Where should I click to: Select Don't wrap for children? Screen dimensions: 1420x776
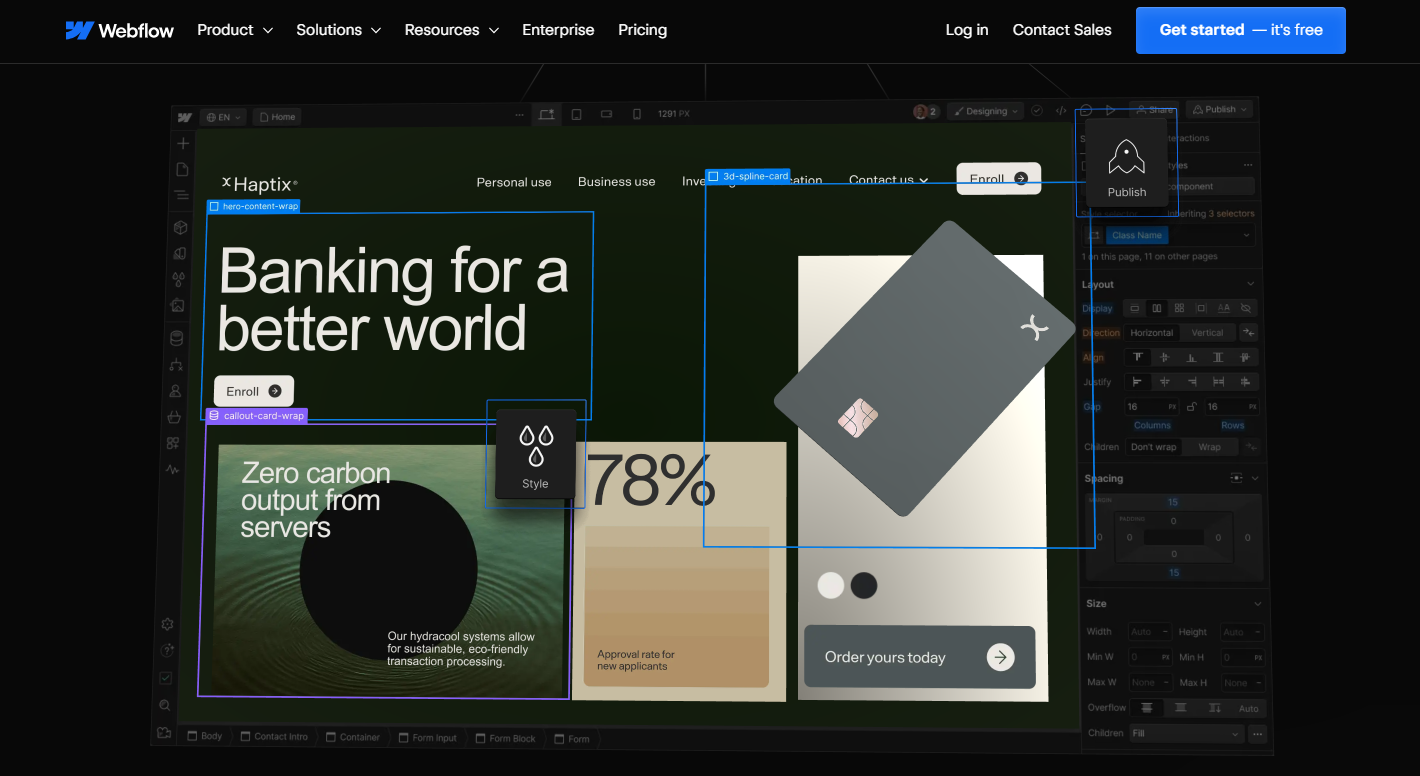click(x=1154, y=447)
